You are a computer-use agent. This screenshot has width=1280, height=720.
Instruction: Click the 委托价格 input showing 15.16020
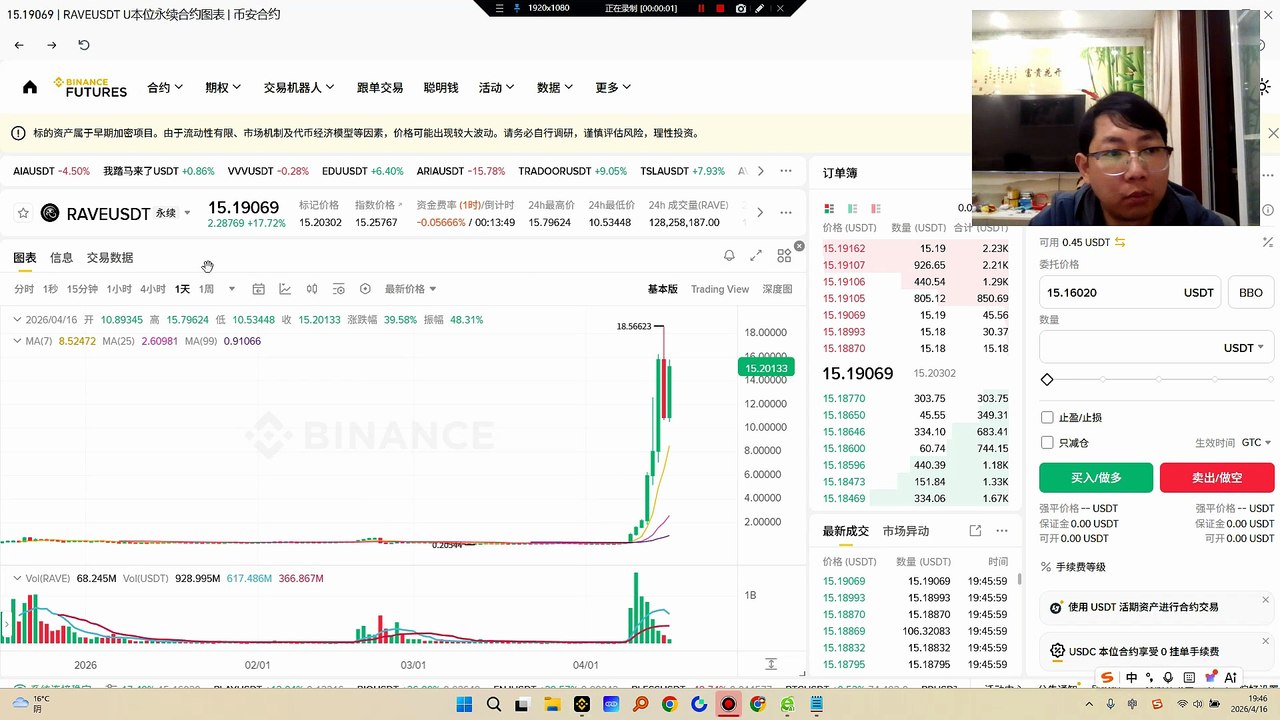point(1130,293)
